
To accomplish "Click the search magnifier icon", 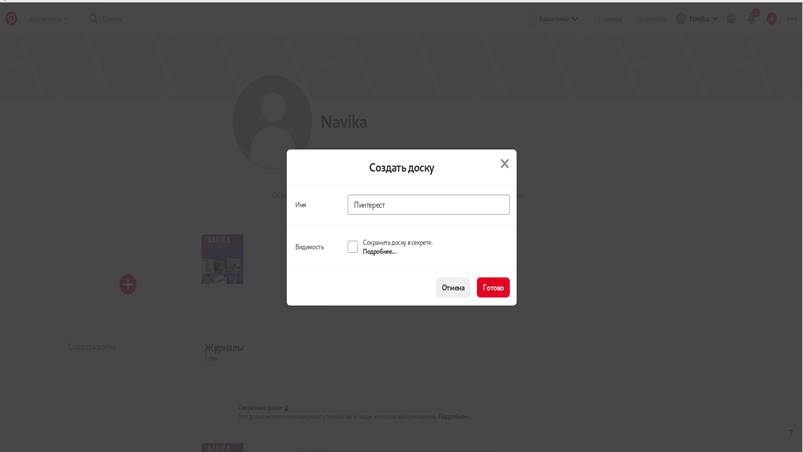I will tap(93, 19).
